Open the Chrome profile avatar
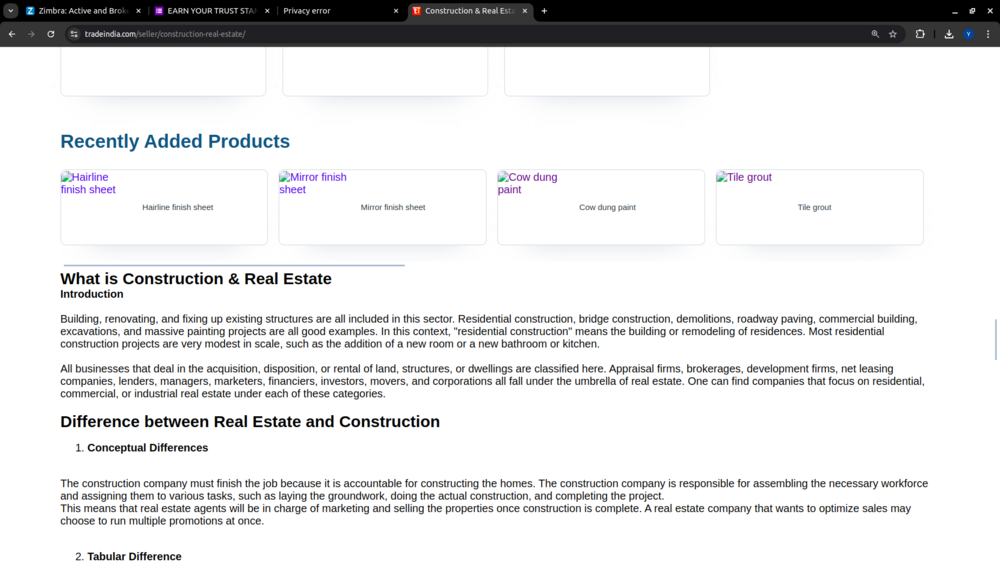Image resolution: width=1000 pixels, height=570 pixels. [x=968, y=34]
